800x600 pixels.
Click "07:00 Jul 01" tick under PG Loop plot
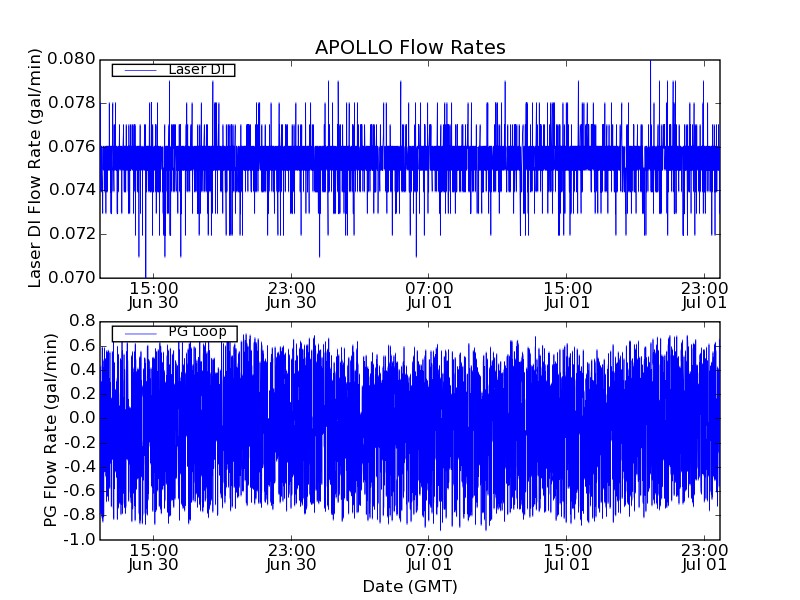pyautogui.click(x=429, y=558)
